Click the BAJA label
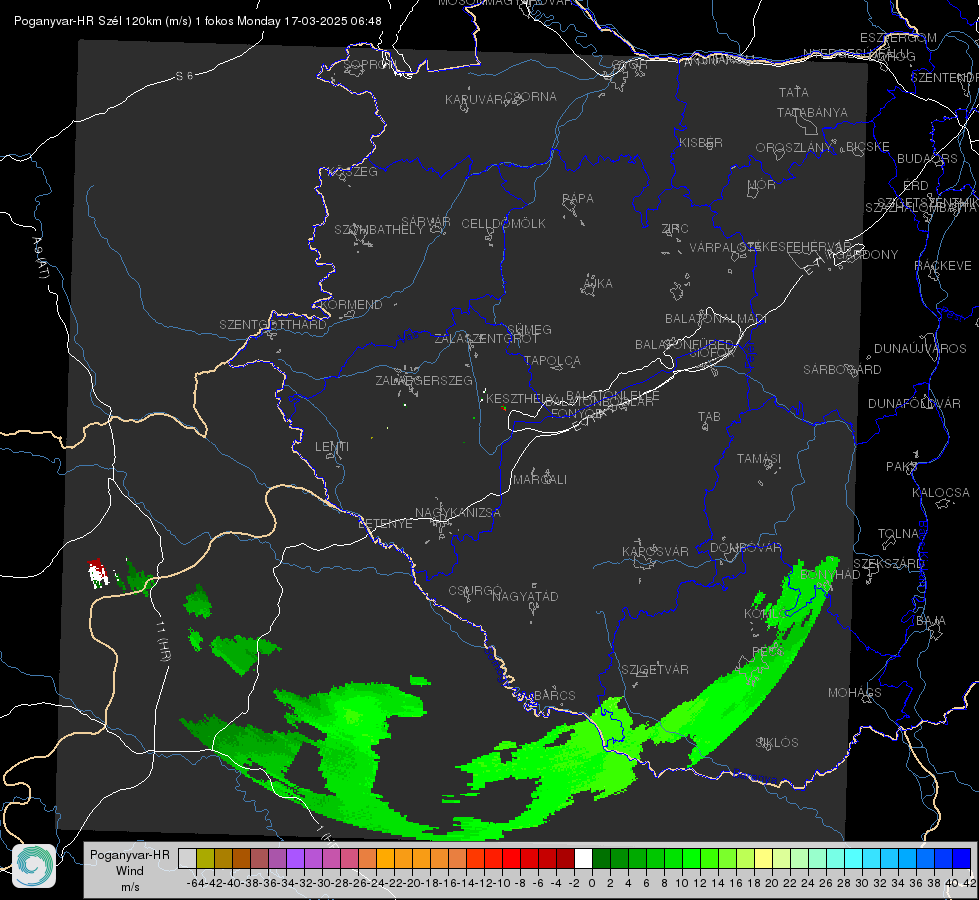This screenshot has height=900, width=979. point(931,621)
